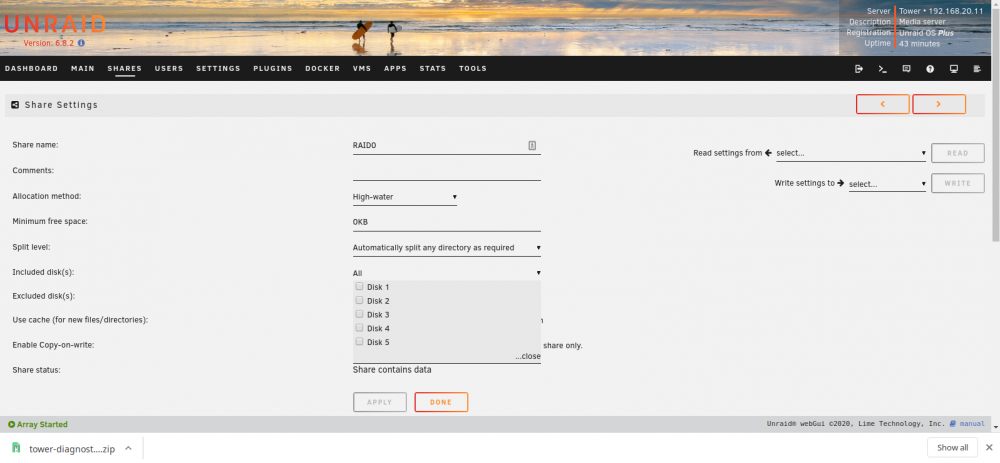Go to the next share with right arrow
The width and height of the screenshot is (1000, 463).
[x=939, y=104]
